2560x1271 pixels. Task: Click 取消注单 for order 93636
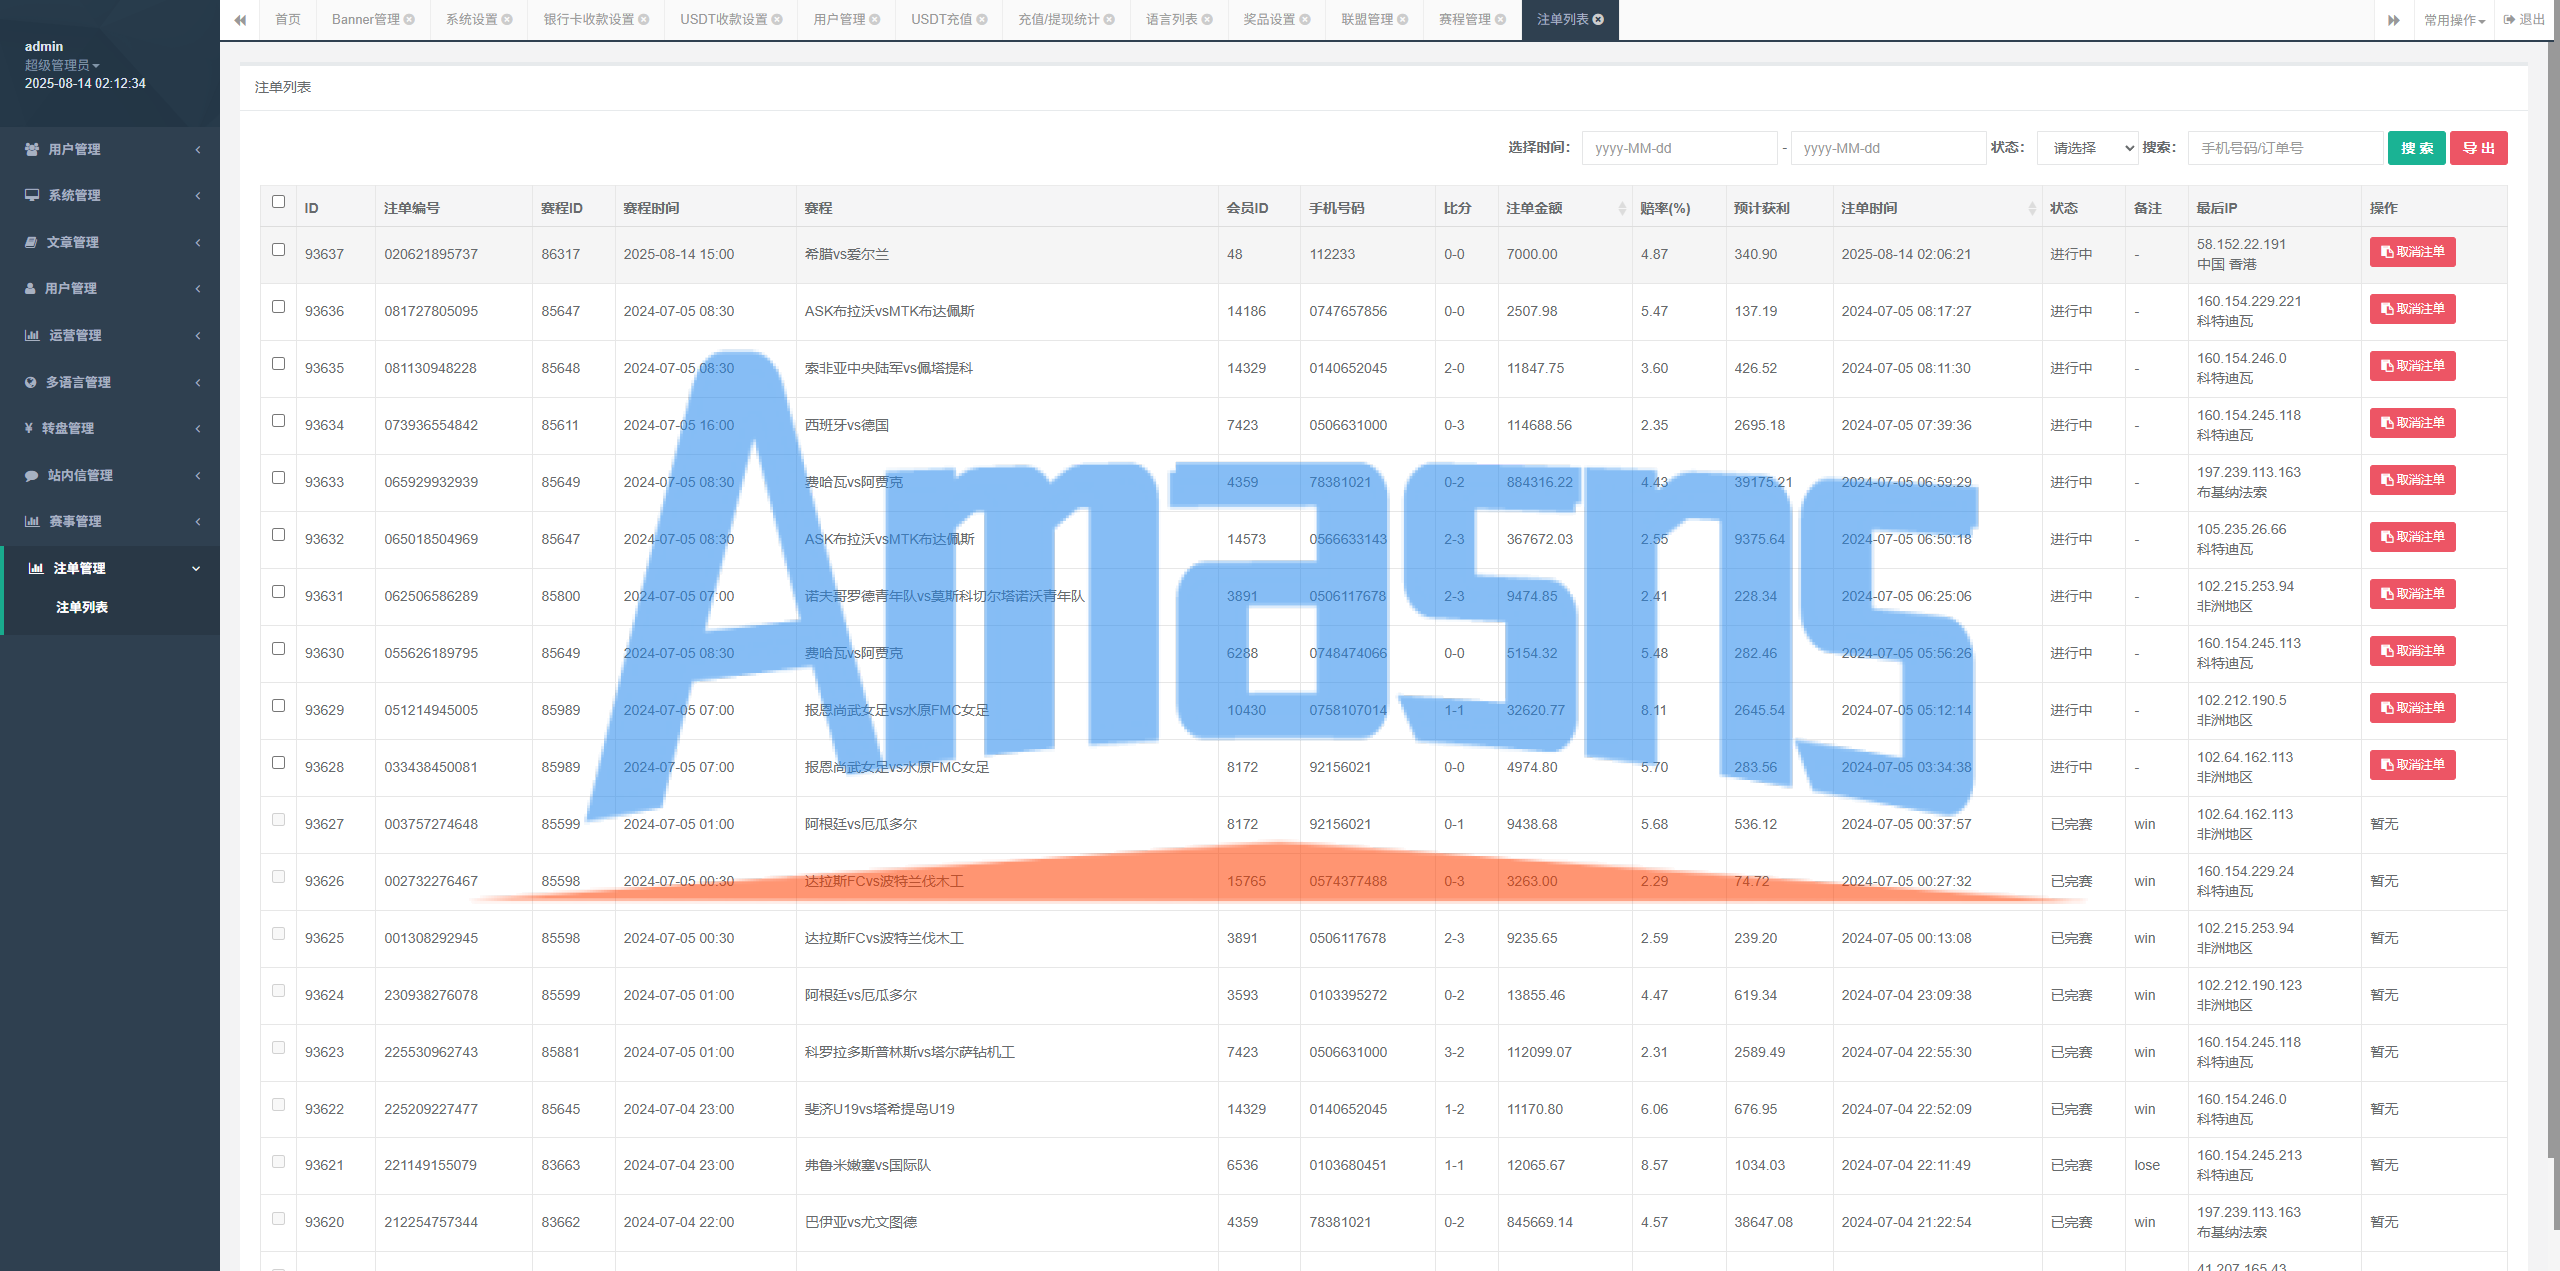(x=2412, y=309)
